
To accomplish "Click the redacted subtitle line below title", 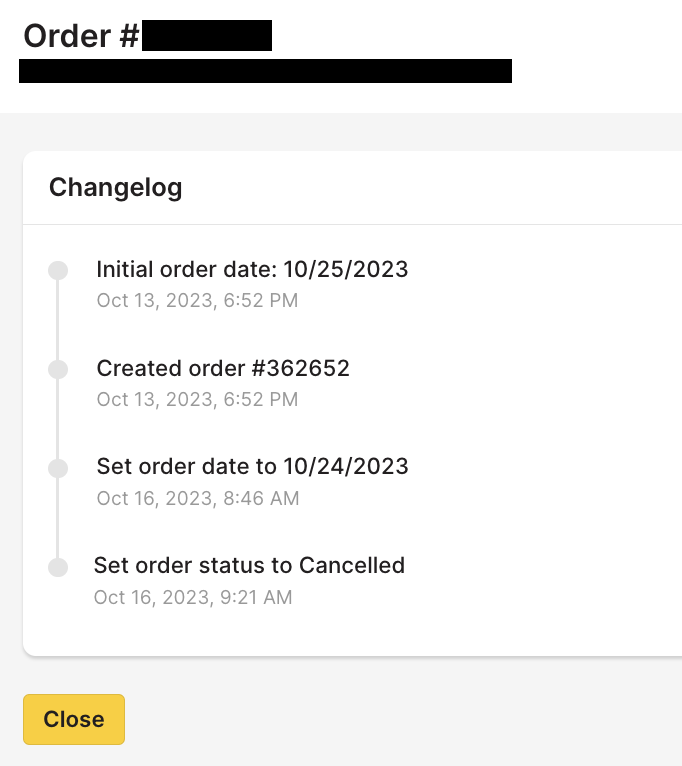I will [265, 71].
